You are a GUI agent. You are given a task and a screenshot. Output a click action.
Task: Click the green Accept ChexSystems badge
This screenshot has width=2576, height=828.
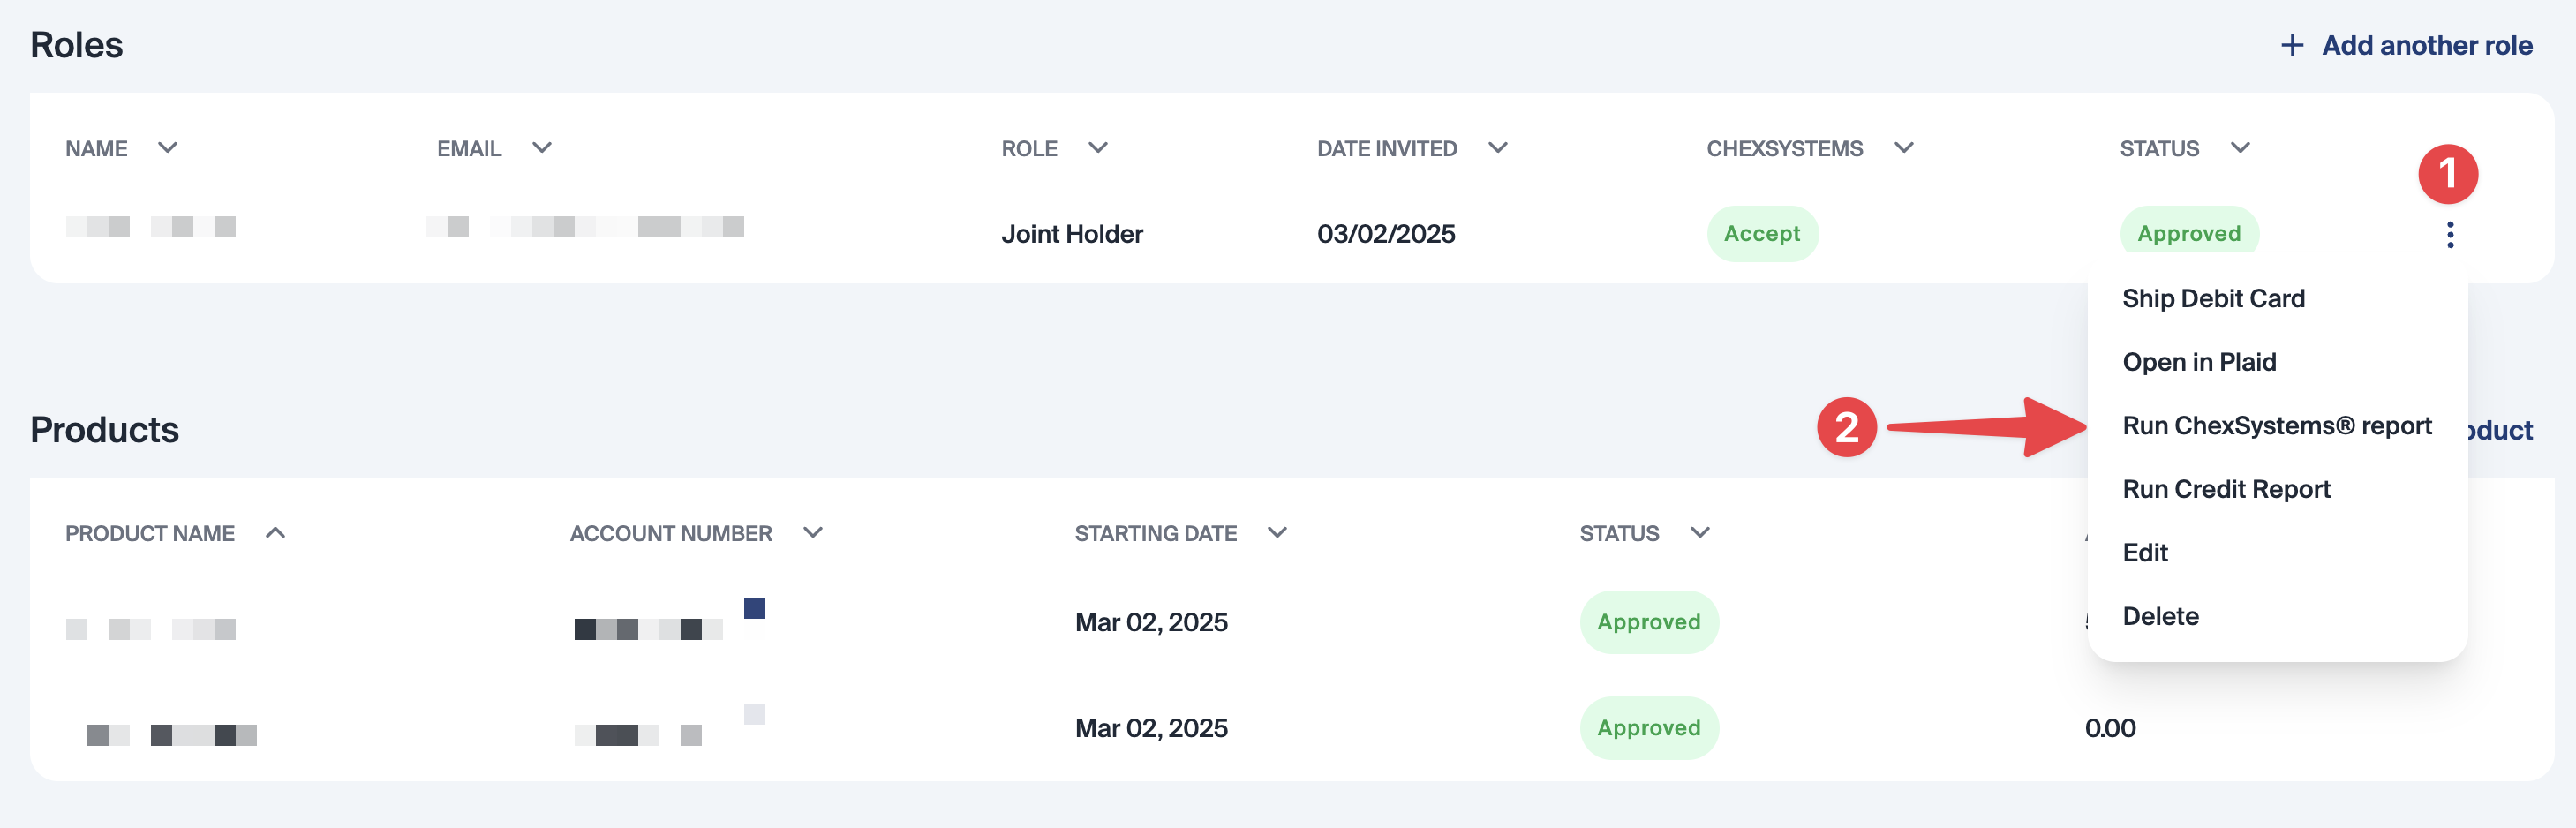tap(1761, 234)
